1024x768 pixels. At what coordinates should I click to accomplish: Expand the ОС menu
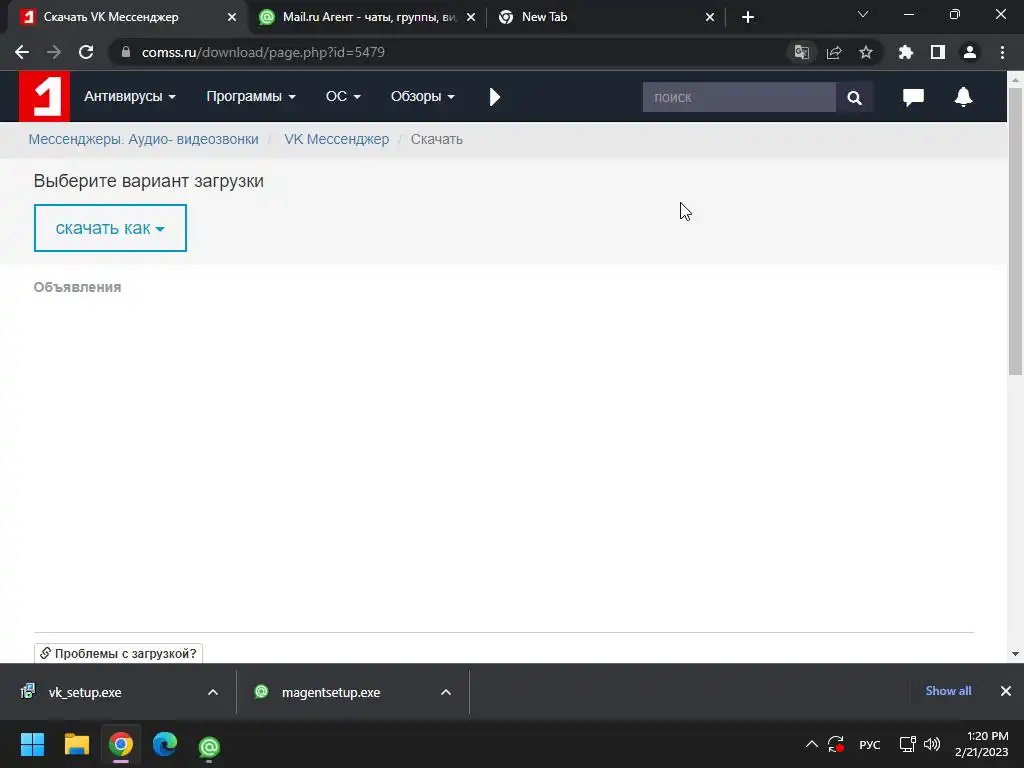click(343, 97)
